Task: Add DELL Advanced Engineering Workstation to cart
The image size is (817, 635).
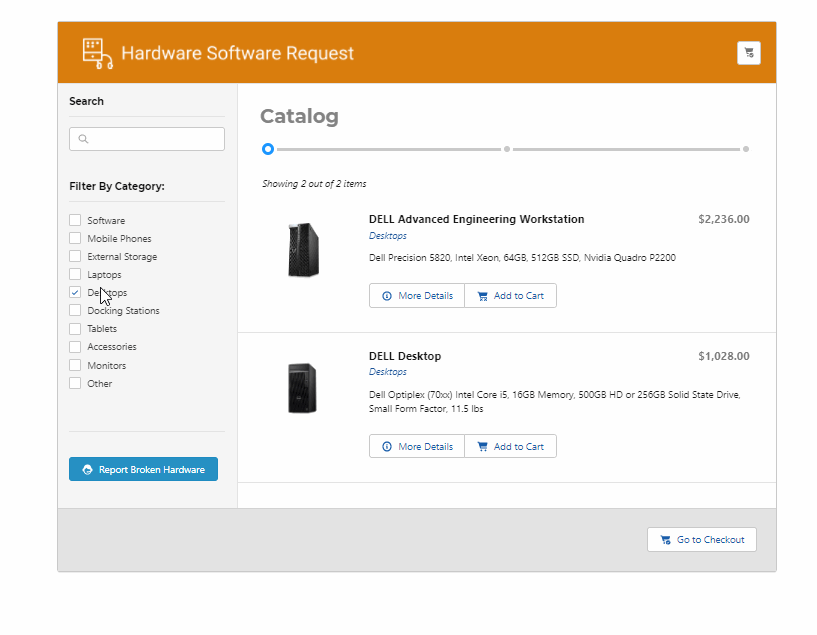Action: (510, 295)
